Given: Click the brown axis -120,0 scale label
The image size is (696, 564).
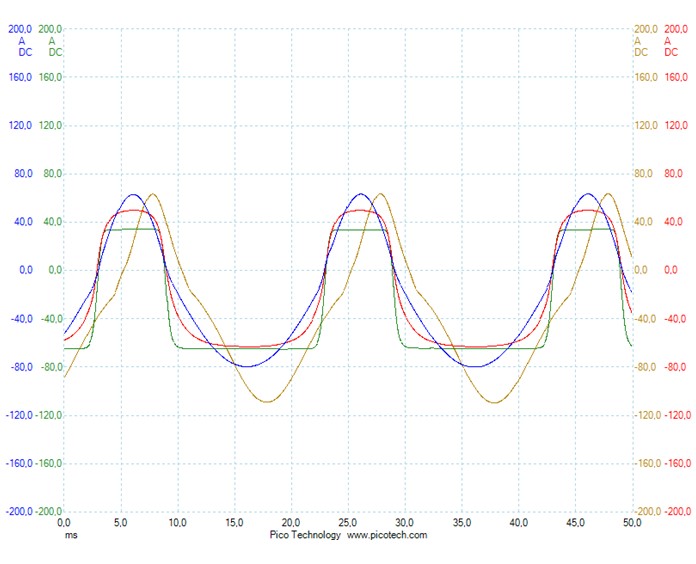Looking at the screenshot, I should tap(647, 415).
